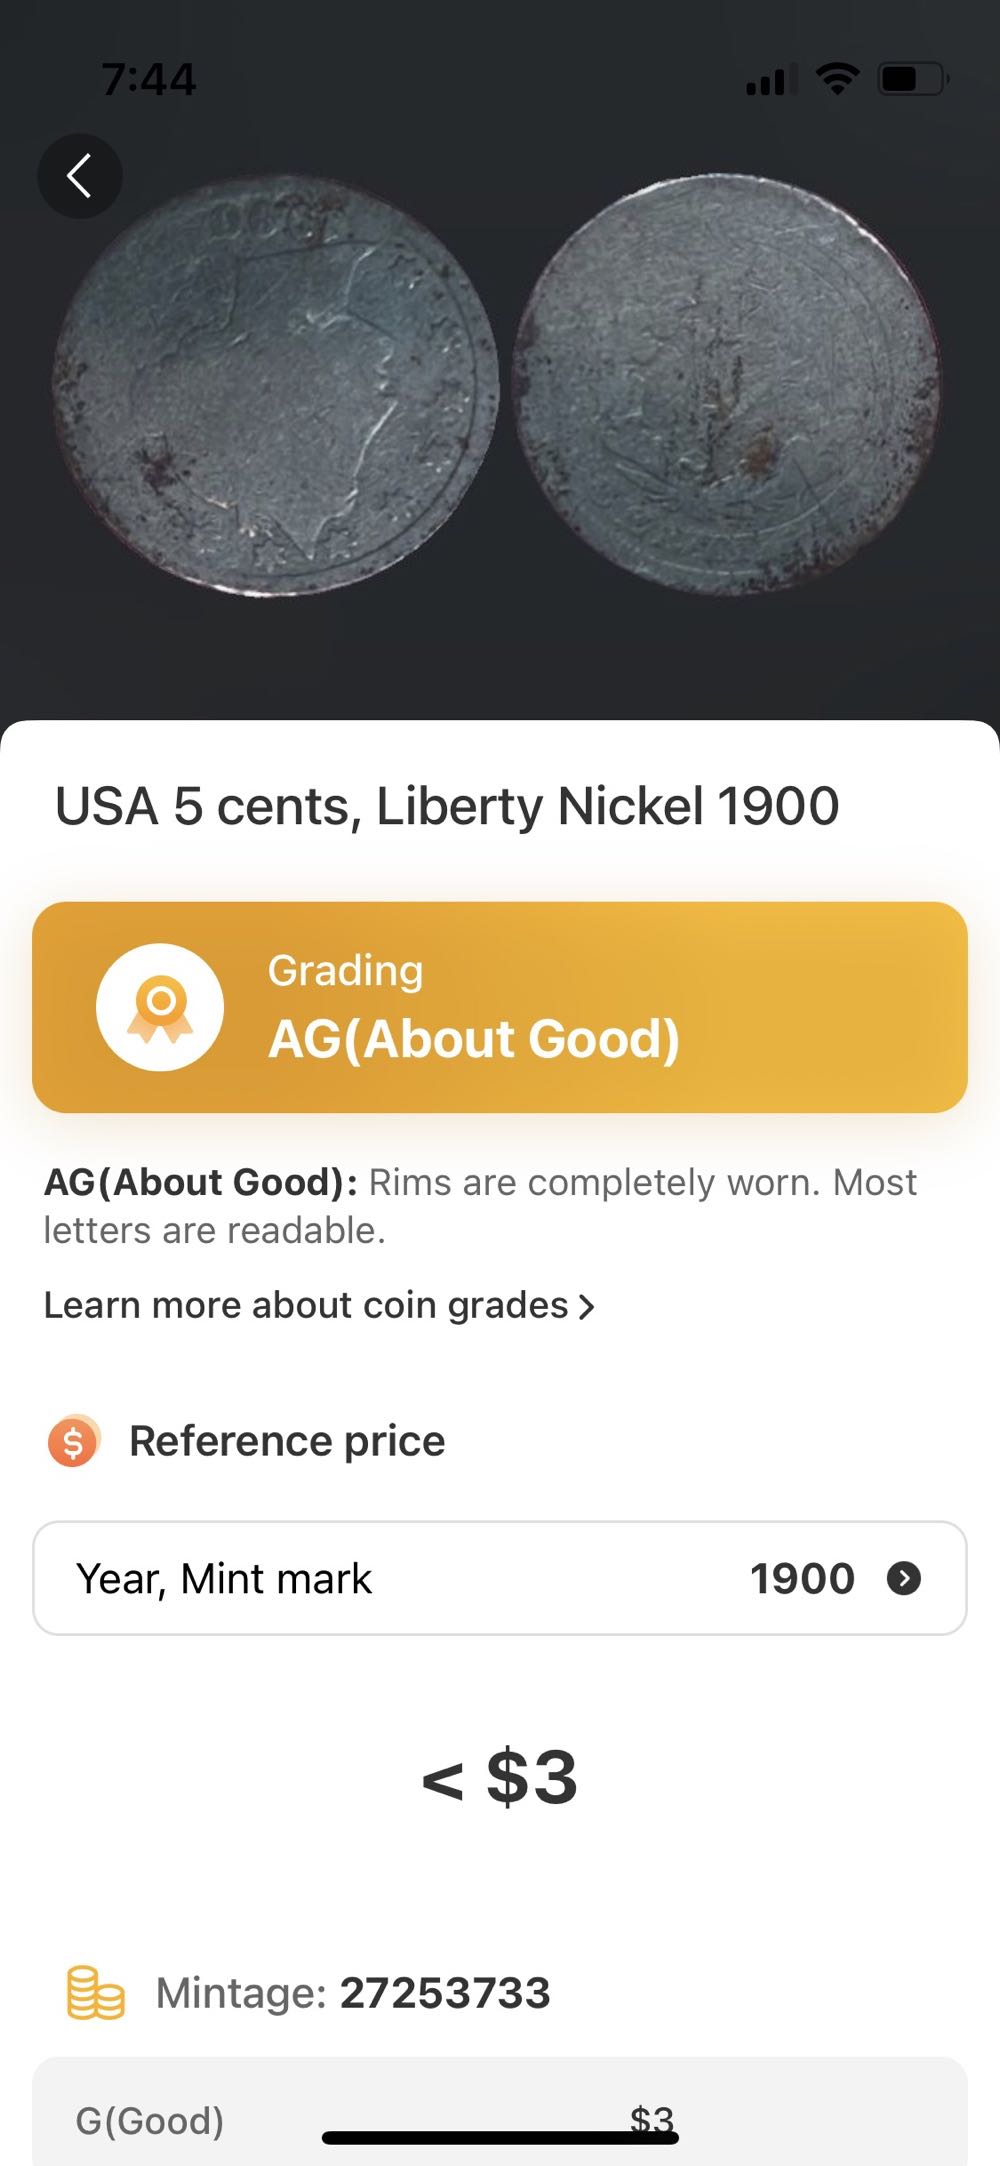The height and width of the screenshot is (2166, 1000).
Task: Tap the < $3 reference price value
Action: 499,1777
